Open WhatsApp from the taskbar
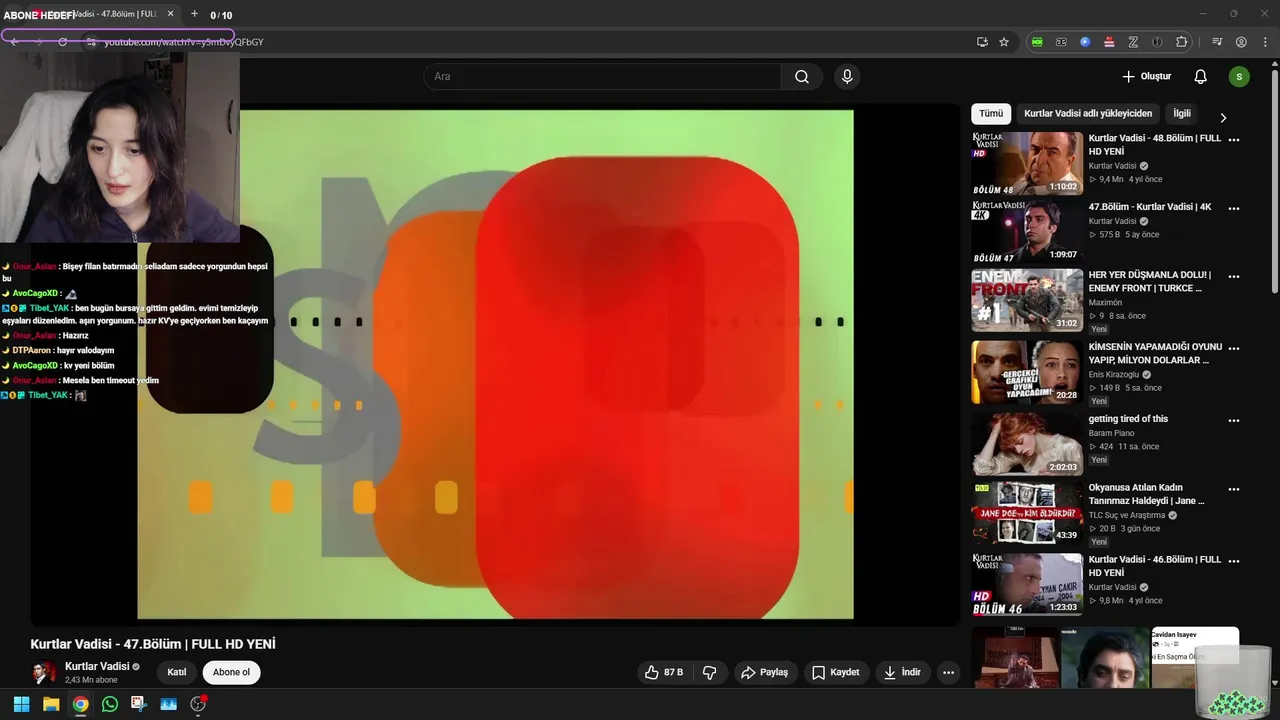Viewport: 1280px width, 720px height. [110, 704]
